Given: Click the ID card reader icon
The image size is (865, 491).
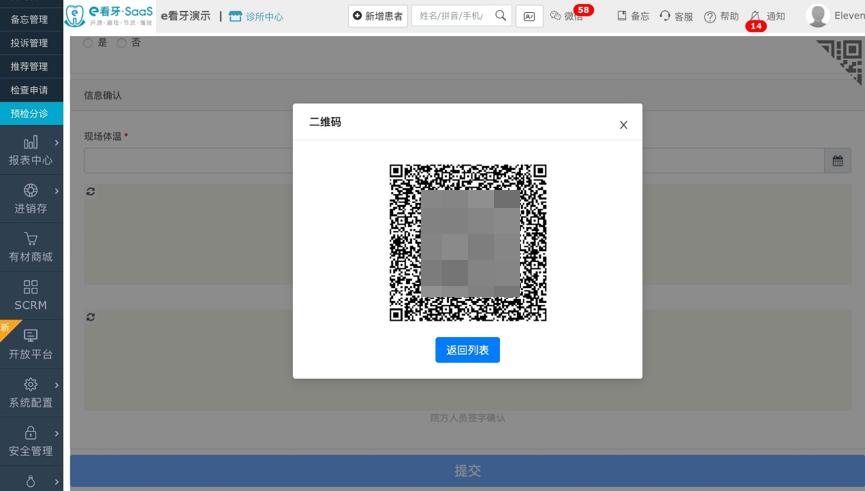Looking at the screenshot, I should (x=529, y=17).
